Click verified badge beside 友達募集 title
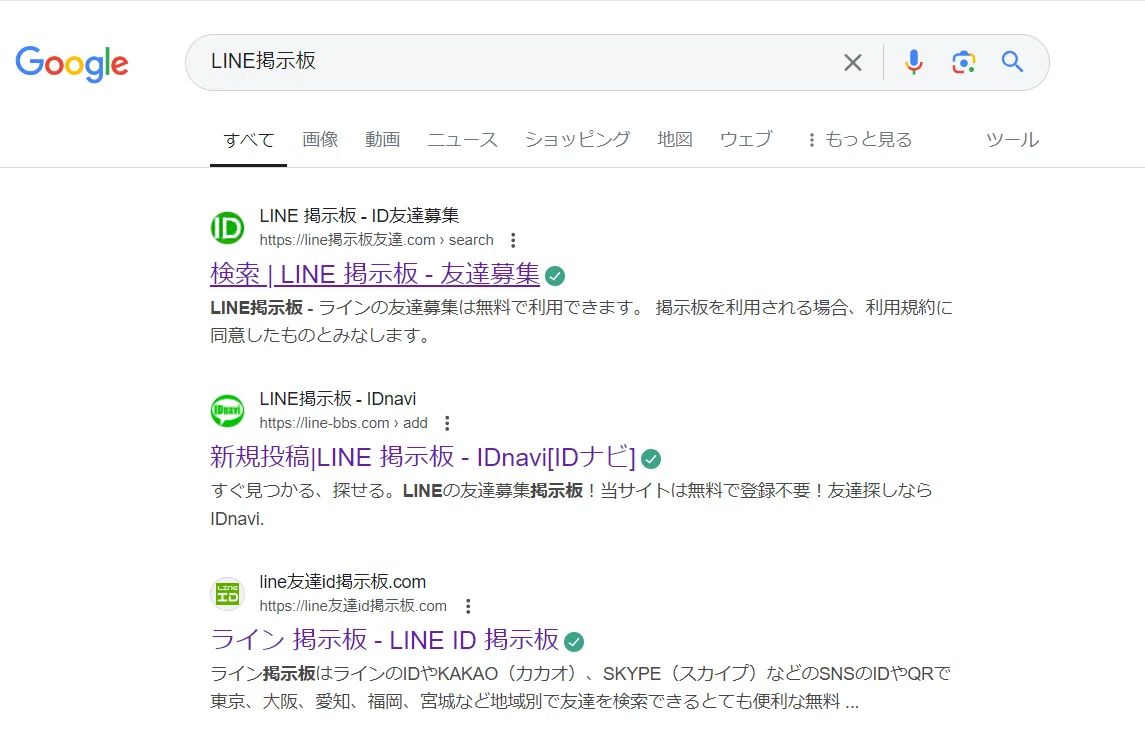The image size is (1145, 755). 555,276
